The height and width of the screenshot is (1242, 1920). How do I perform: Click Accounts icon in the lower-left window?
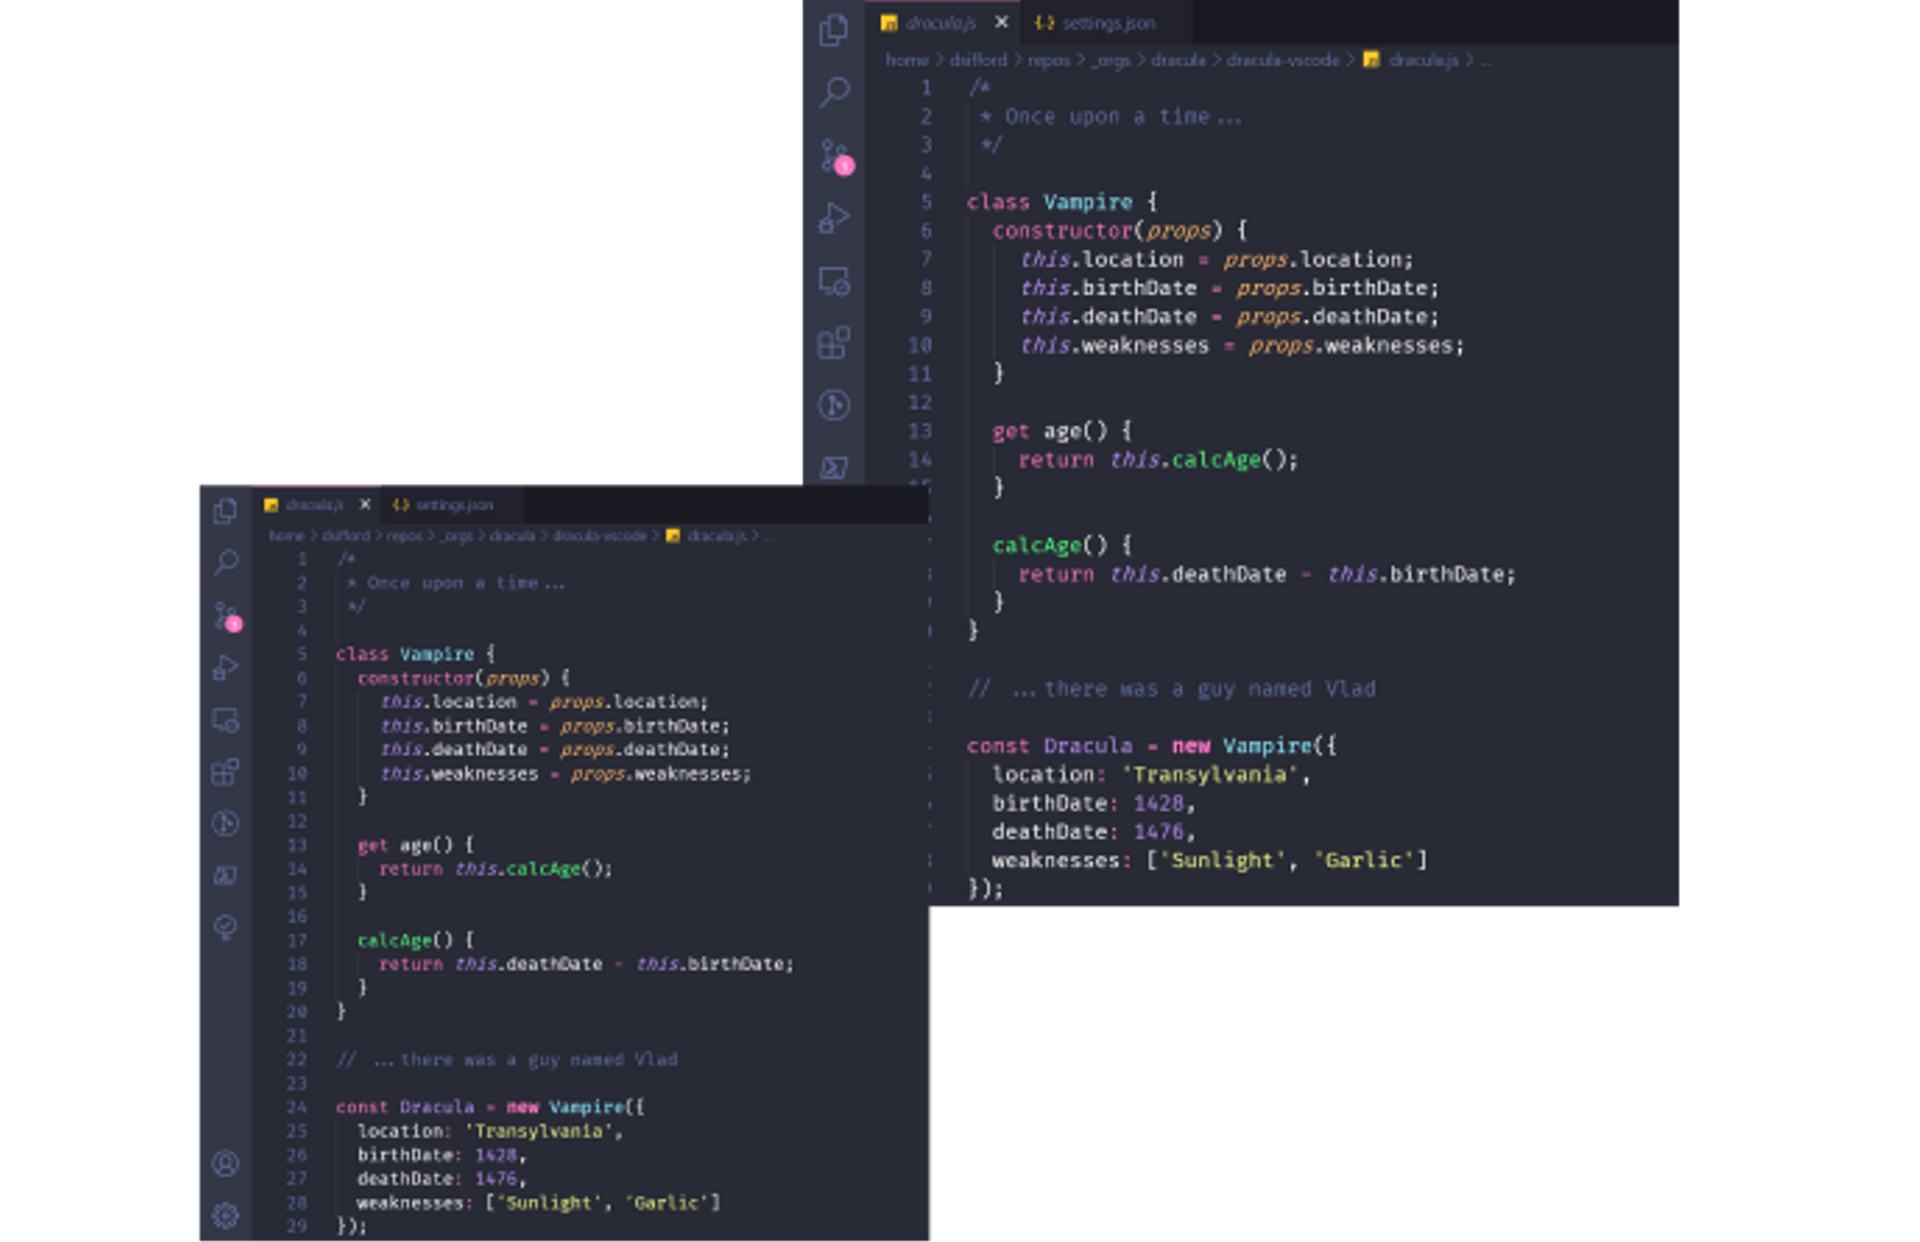(226, 1164)
